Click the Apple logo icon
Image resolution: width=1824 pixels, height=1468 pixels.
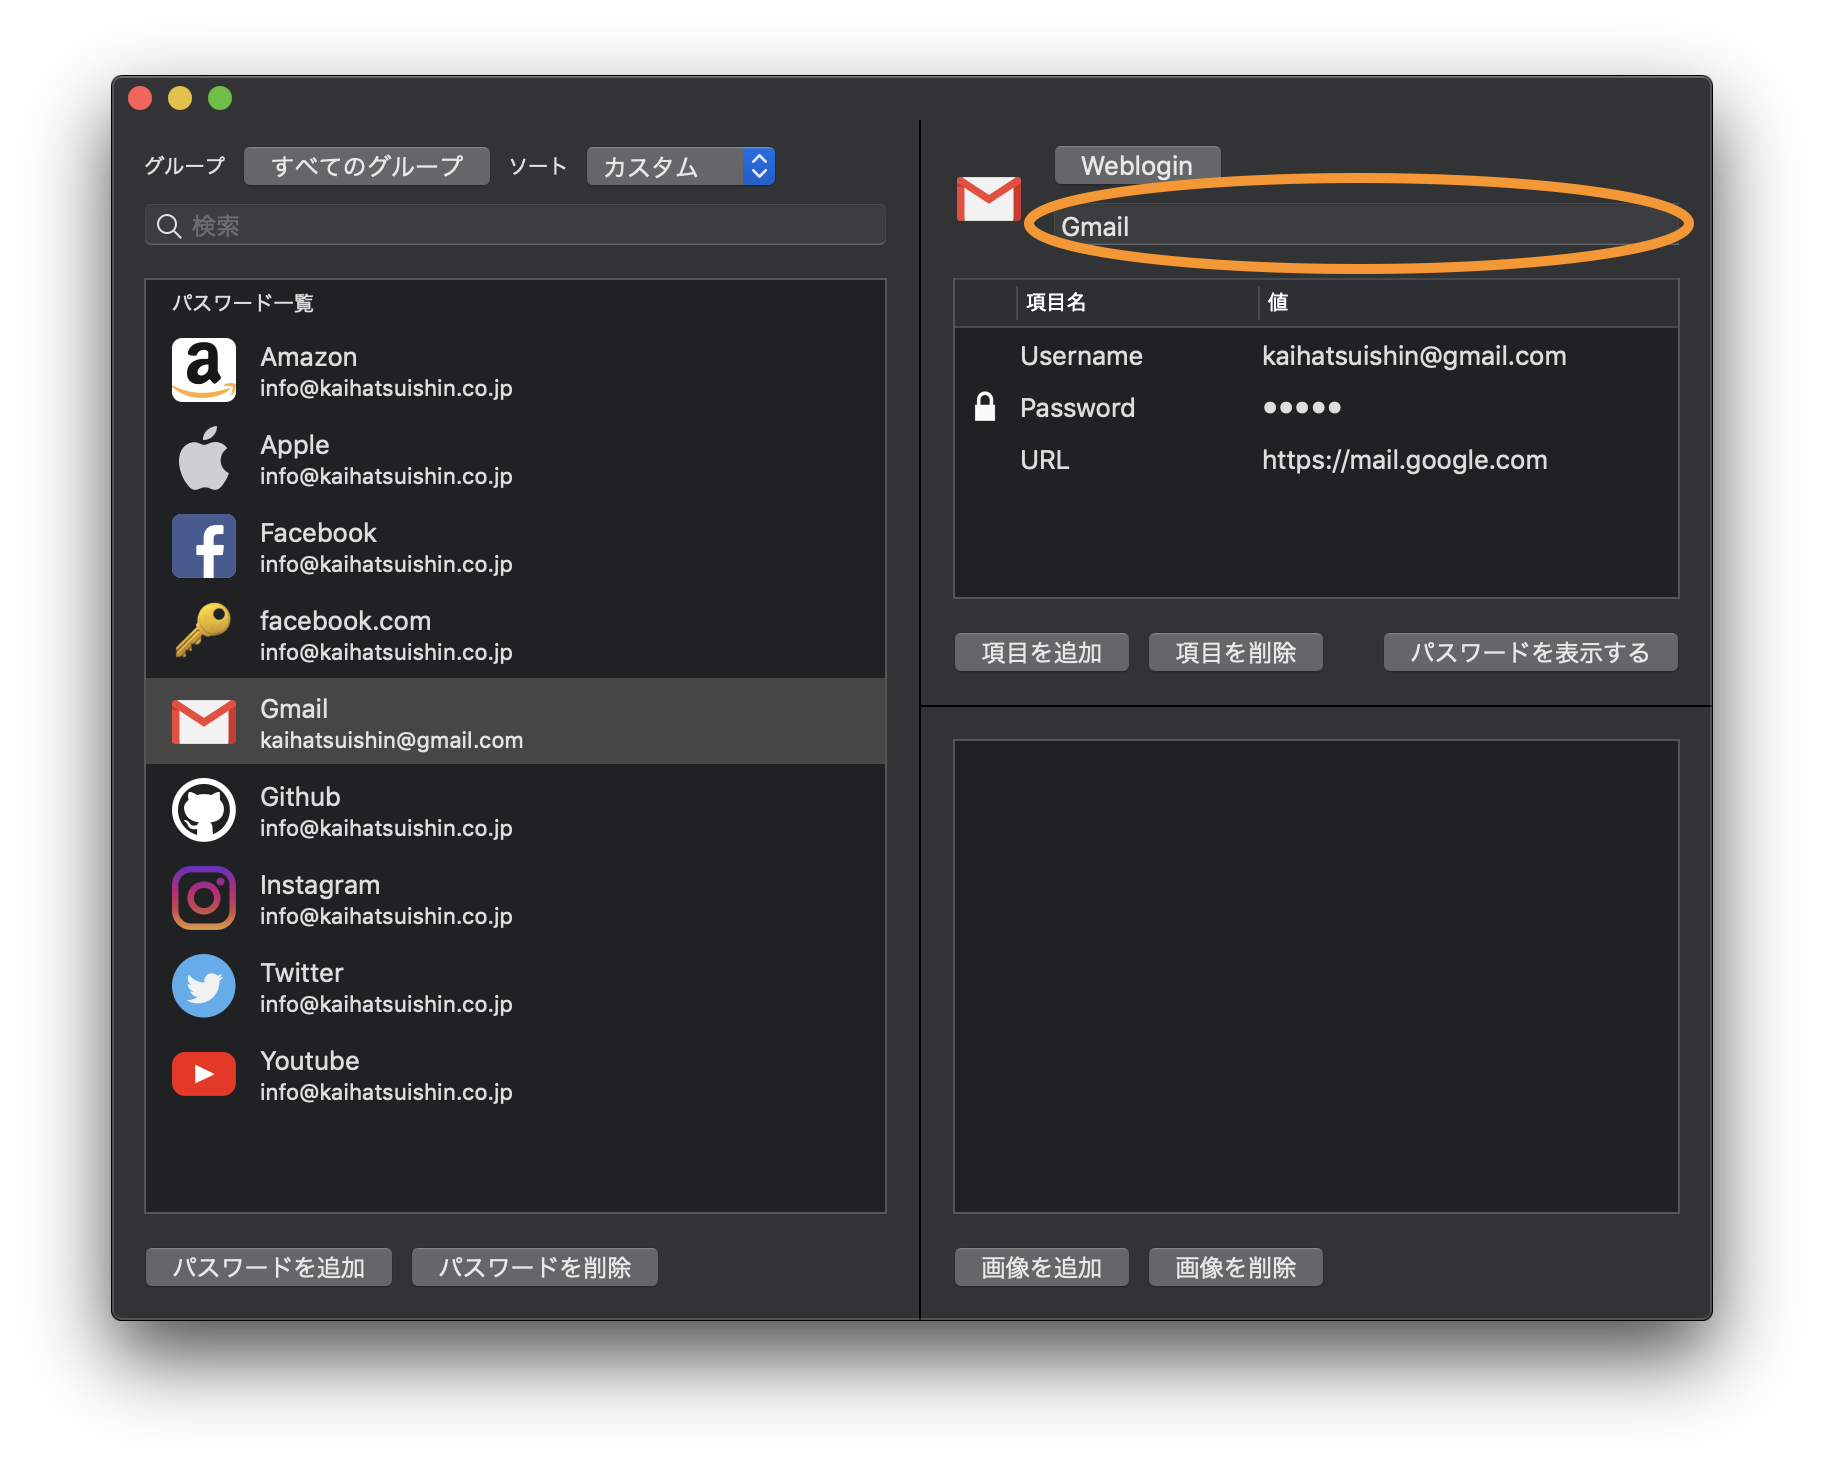(204, 458)
